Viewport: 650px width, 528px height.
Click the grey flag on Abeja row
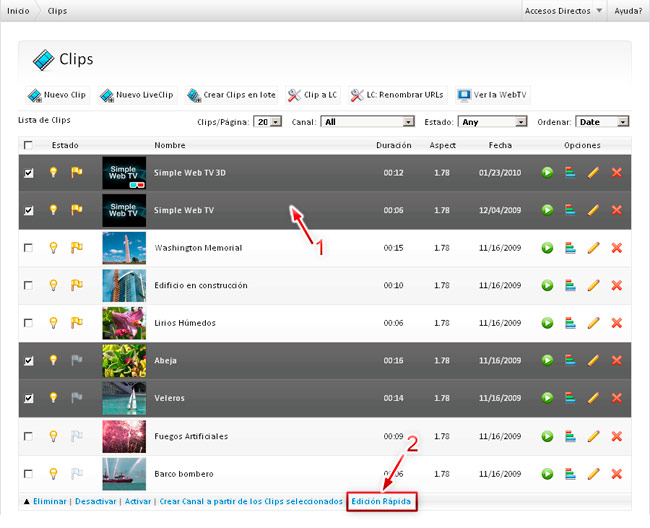(x=77, y=360)
